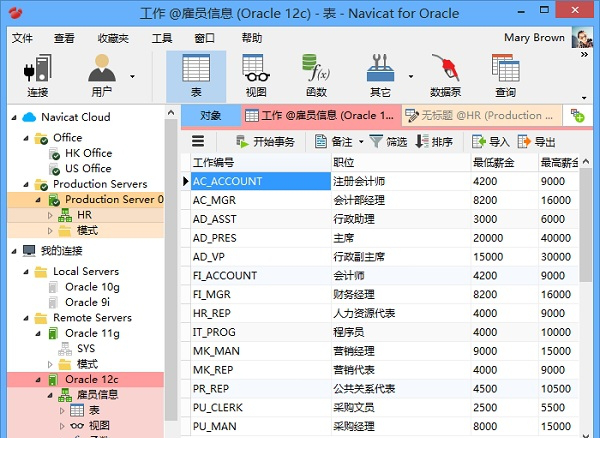Select the Oracle 10g connection
Image resolution: width=600 pixels, height=455 pixels.
pos(92,287)
